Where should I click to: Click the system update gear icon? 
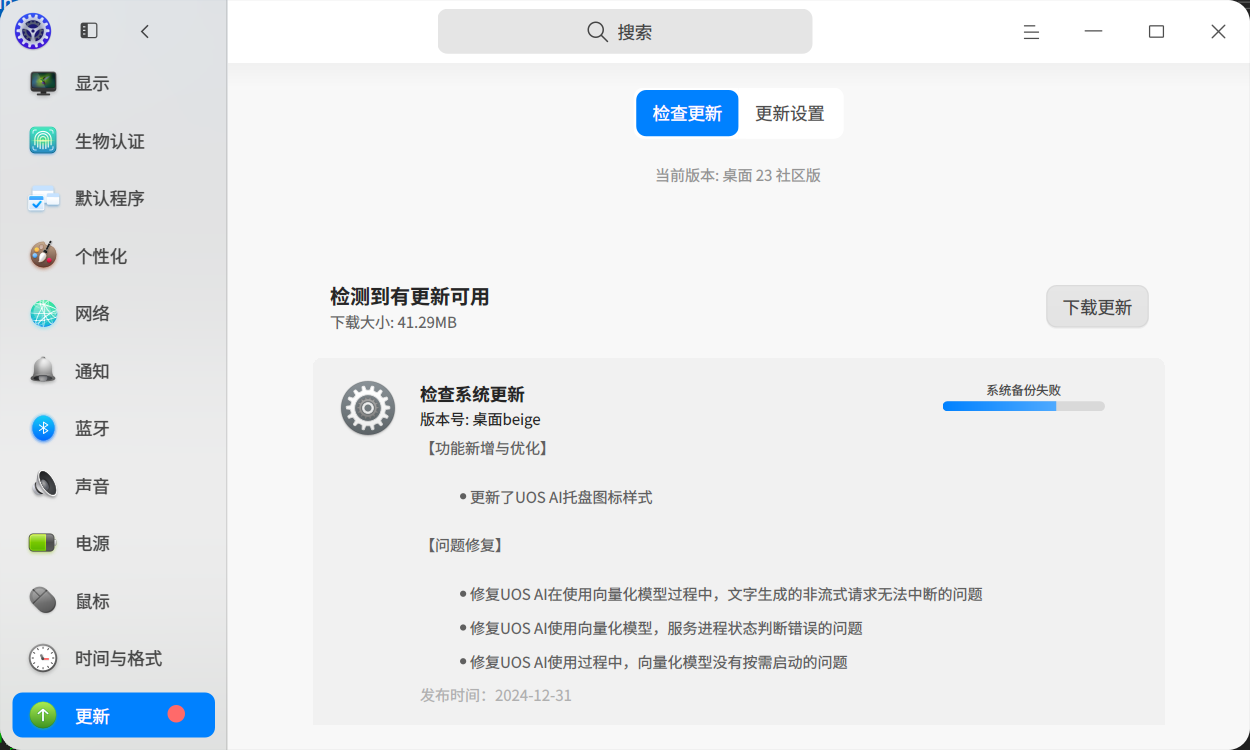[368, 408]
